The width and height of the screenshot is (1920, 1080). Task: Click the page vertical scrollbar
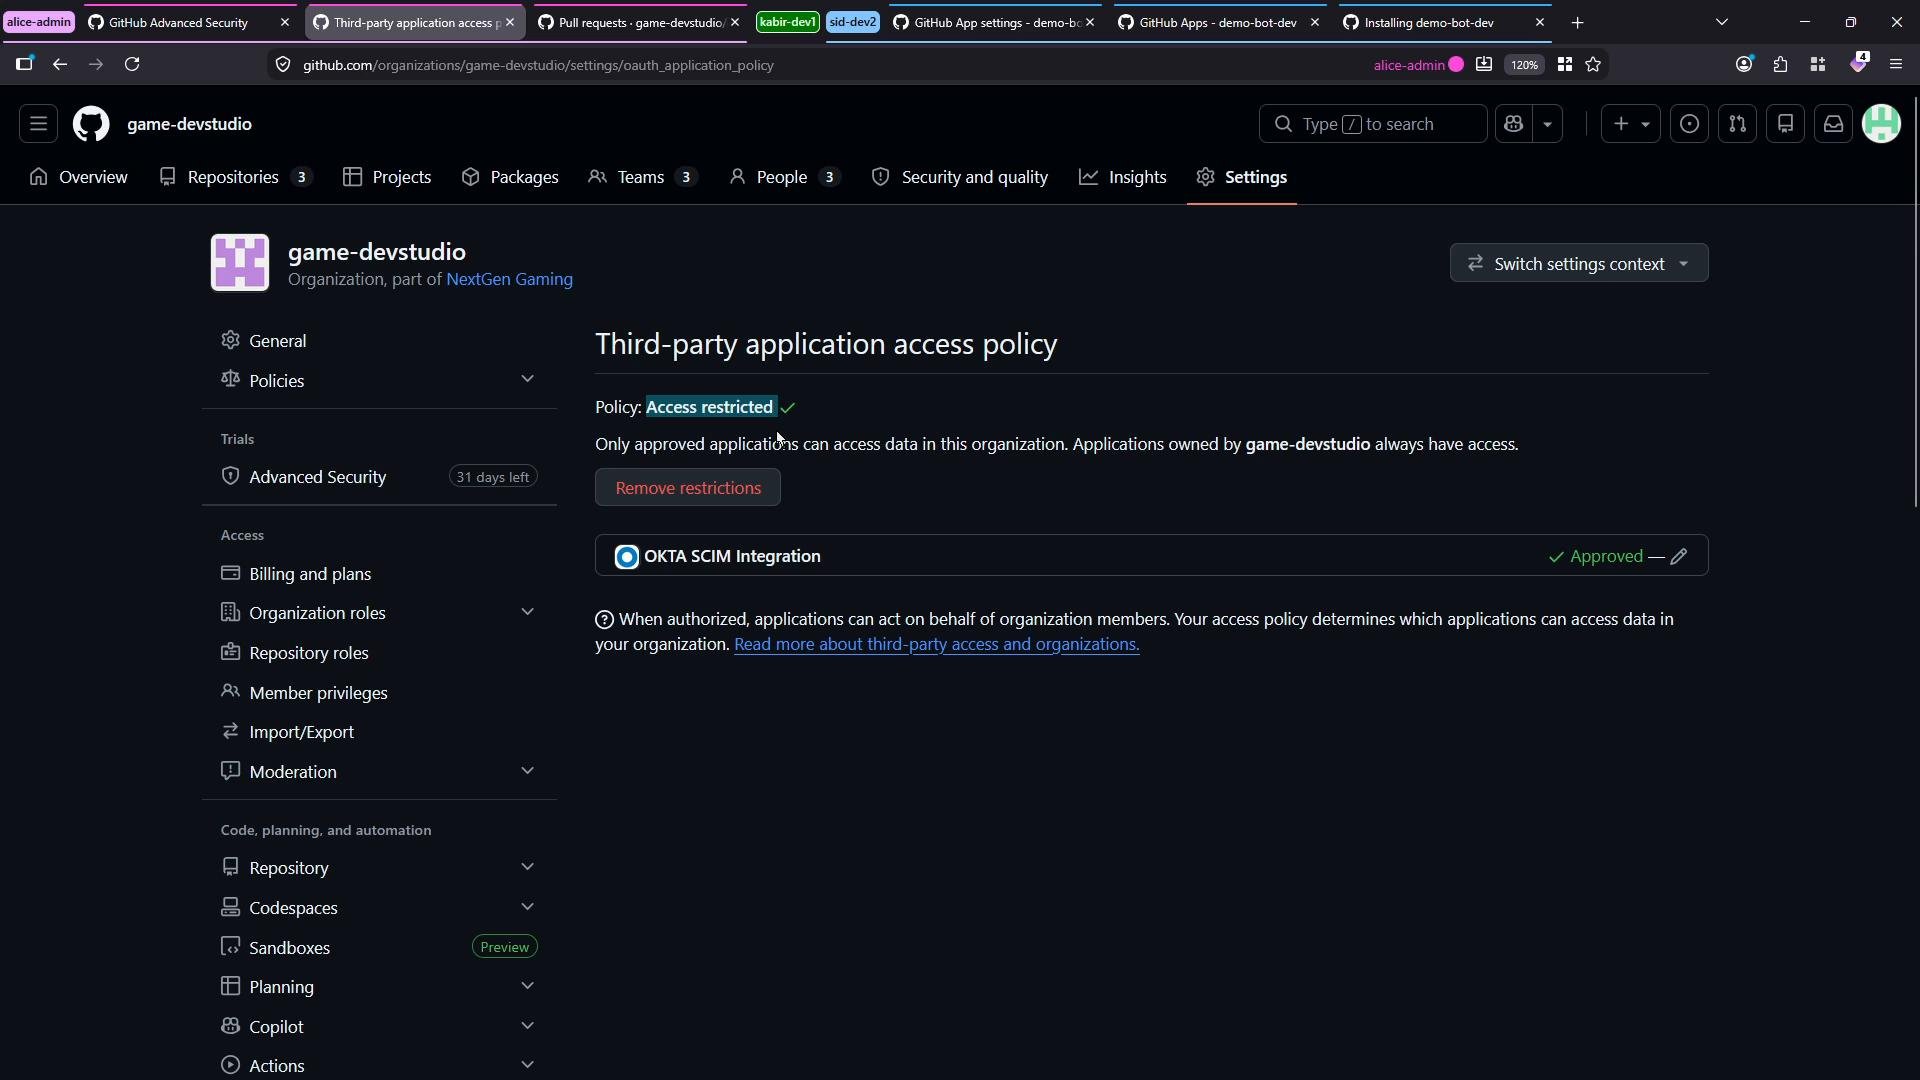click(x=1915, y=300)
